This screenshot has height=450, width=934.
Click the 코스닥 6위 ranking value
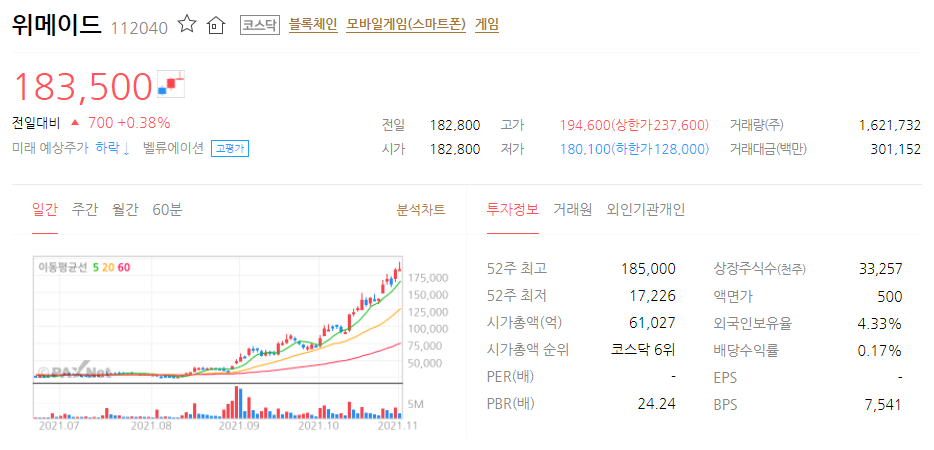[x=644, y=350]
